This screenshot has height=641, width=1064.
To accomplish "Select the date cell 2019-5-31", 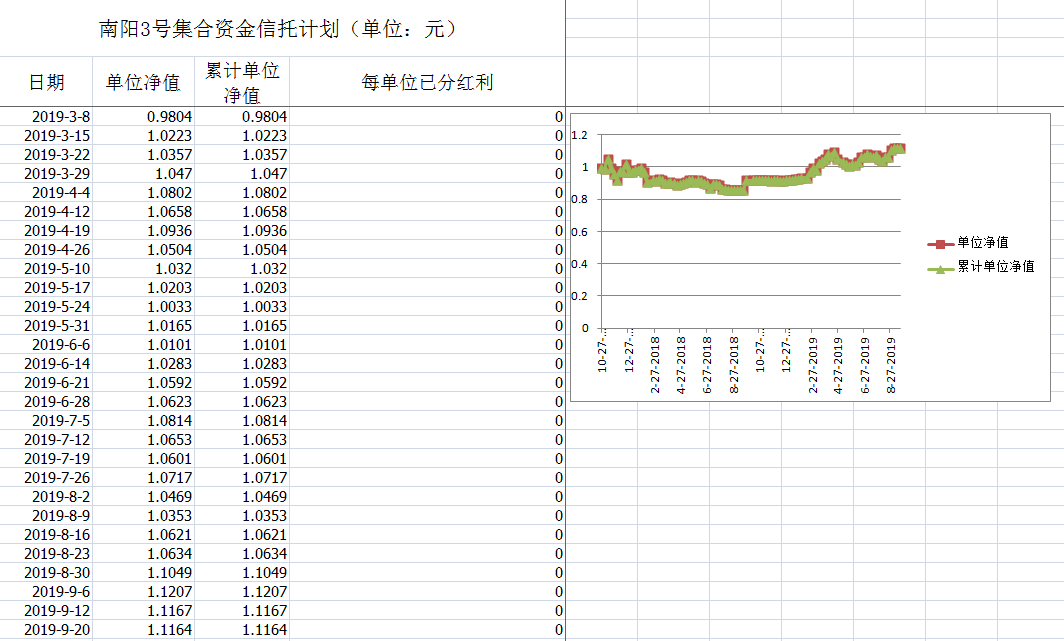I will click(x=46, y=326).
